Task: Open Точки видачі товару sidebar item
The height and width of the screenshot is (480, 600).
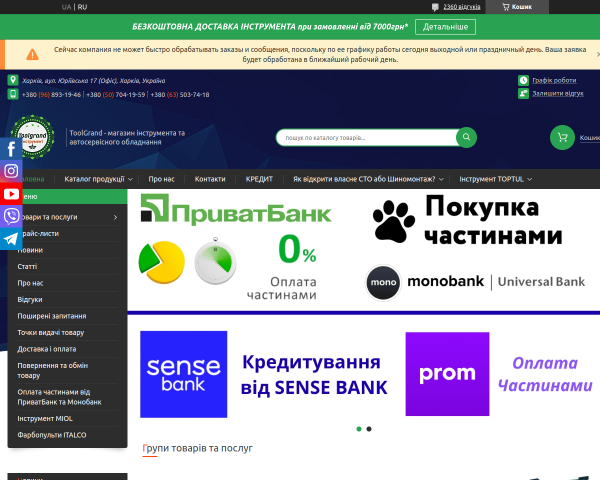Action: (x=51, y=332)
